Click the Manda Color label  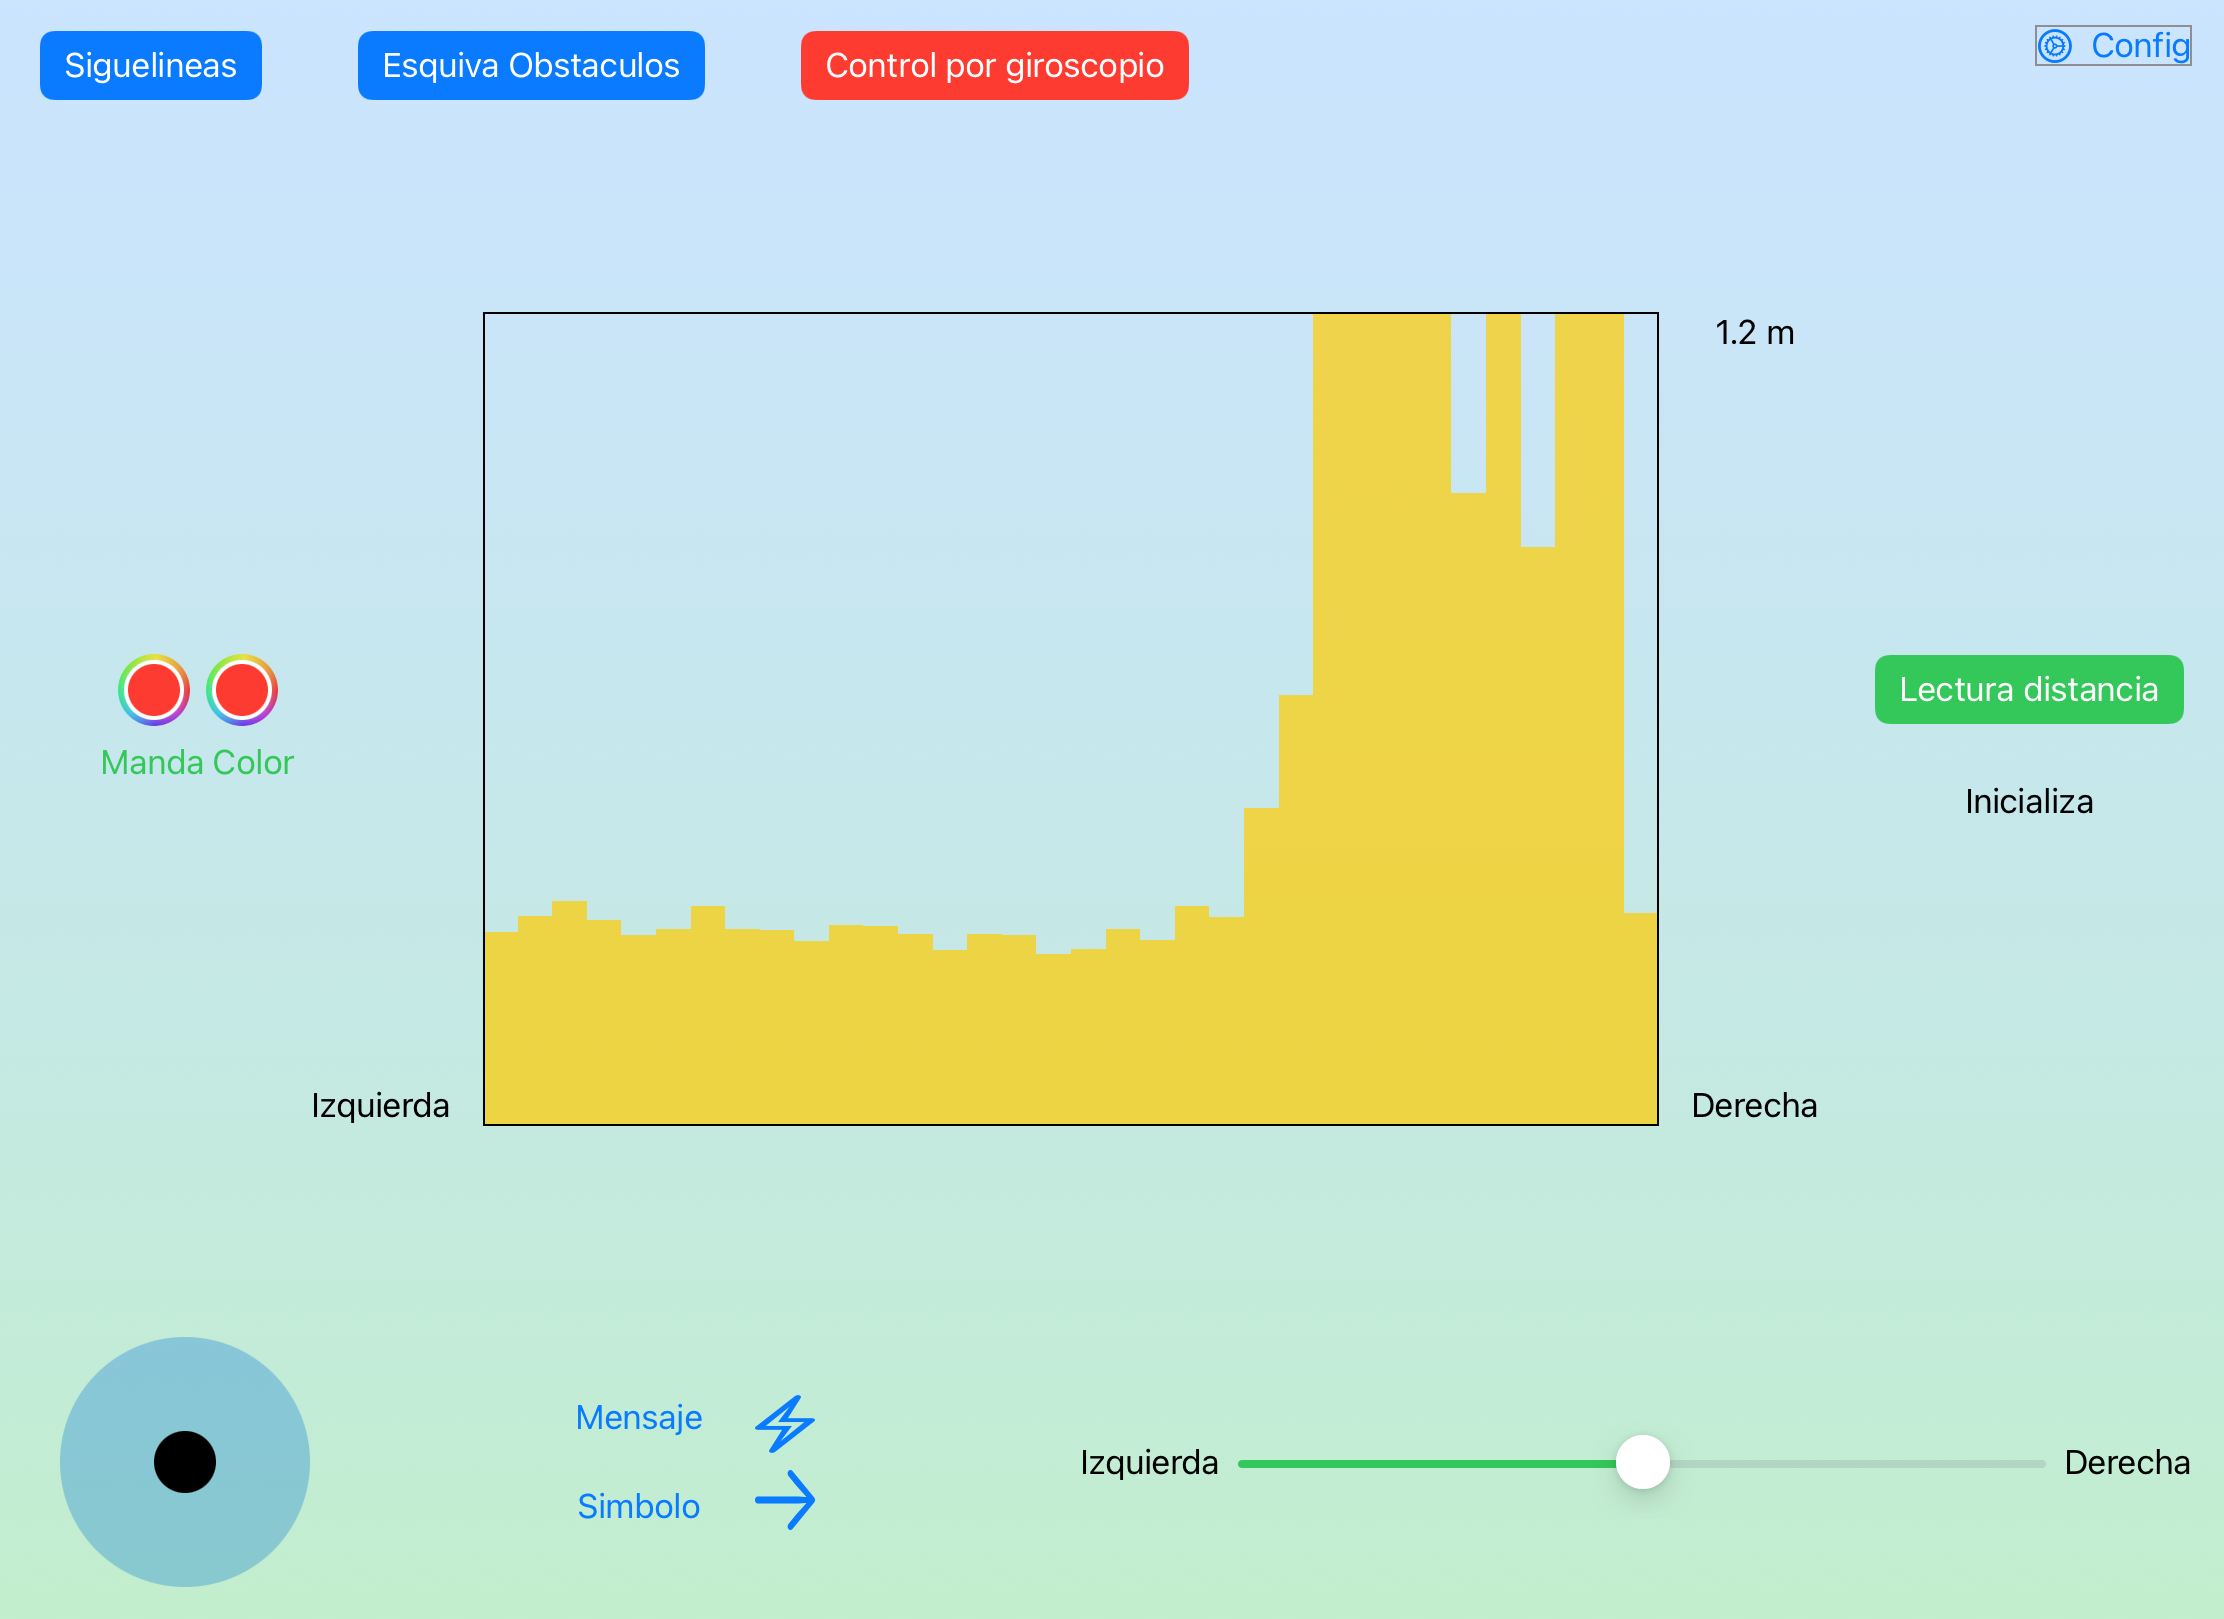[197, 763]
